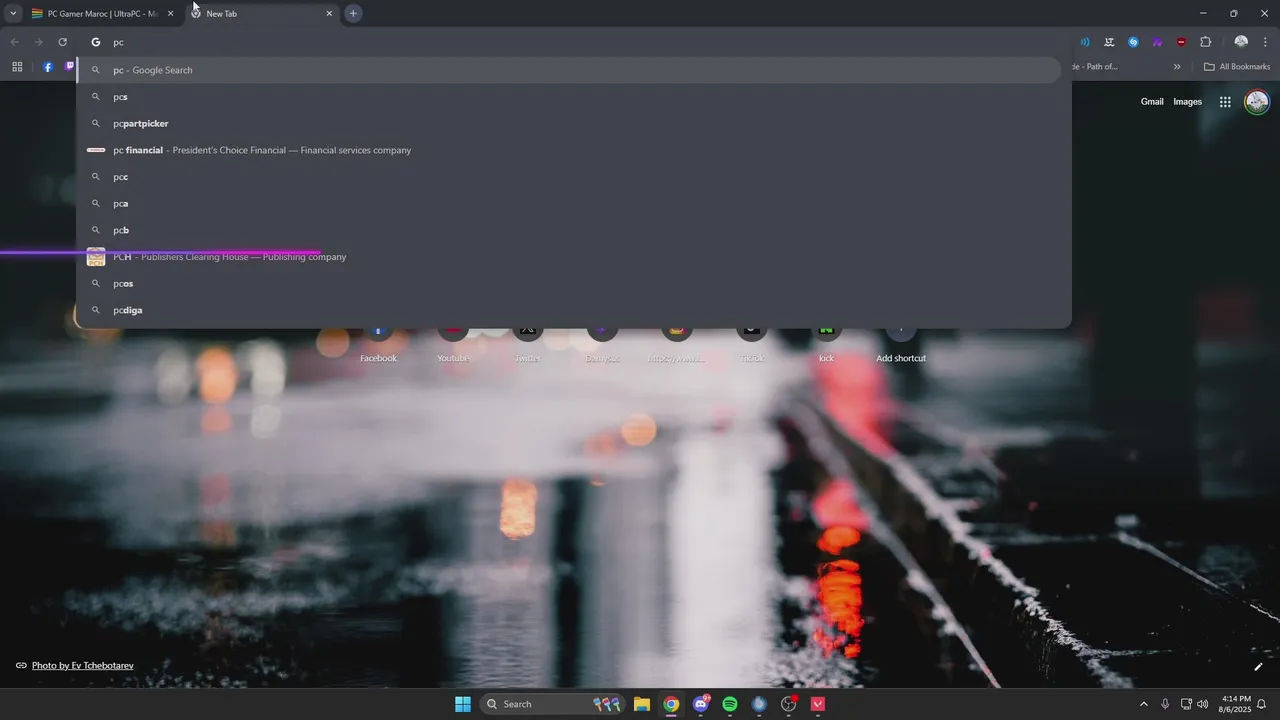Screen dimensions: 1280x720
Task: Open the tab search dropdown arrow
Action: pyautogui.click(x=13, y=13)
